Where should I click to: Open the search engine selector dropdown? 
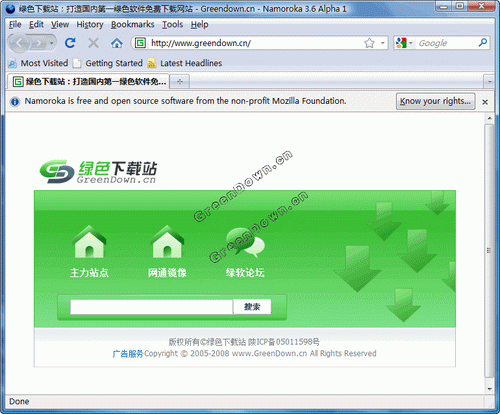(404, 43)
